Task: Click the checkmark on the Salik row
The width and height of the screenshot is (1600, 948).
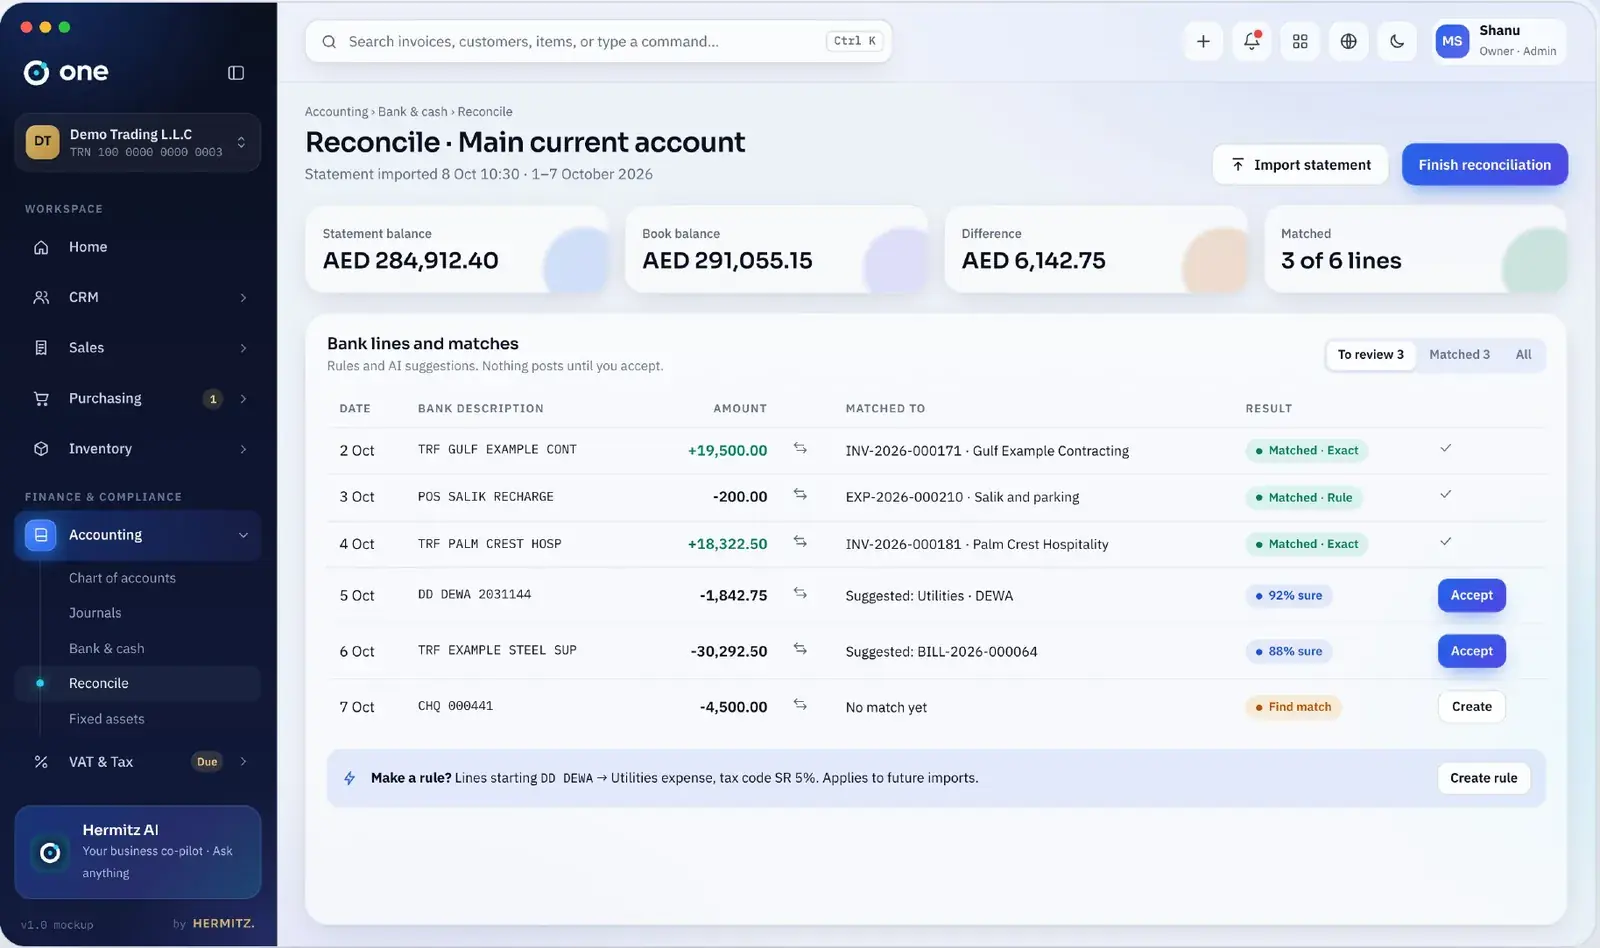Action: 1445,494
